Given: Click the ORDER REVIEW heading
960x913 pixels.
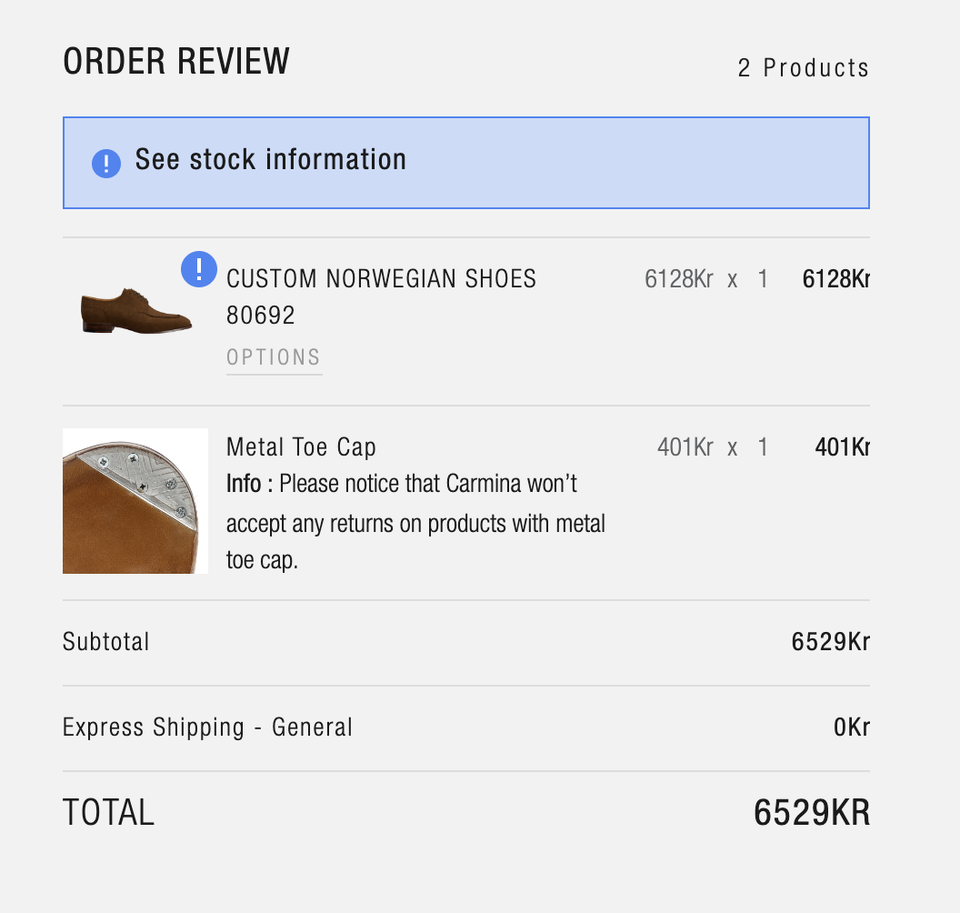Looking at the screenshot, I should pos(176,62).
